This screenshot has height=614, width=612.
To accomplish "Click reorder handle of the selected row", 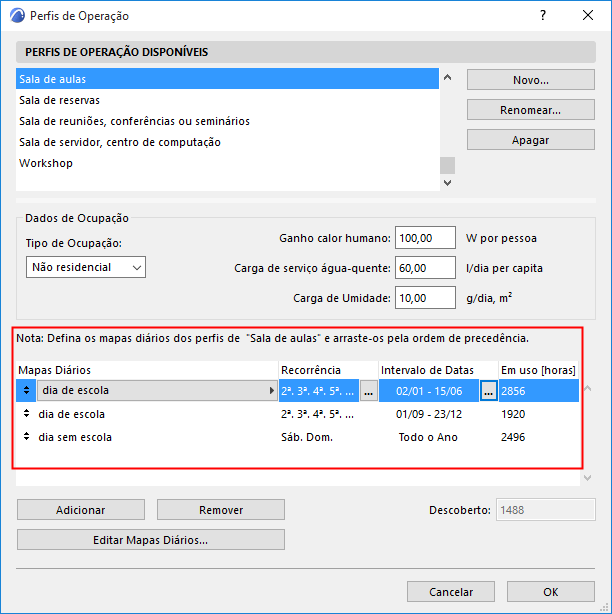I will [x=26, y=390].
